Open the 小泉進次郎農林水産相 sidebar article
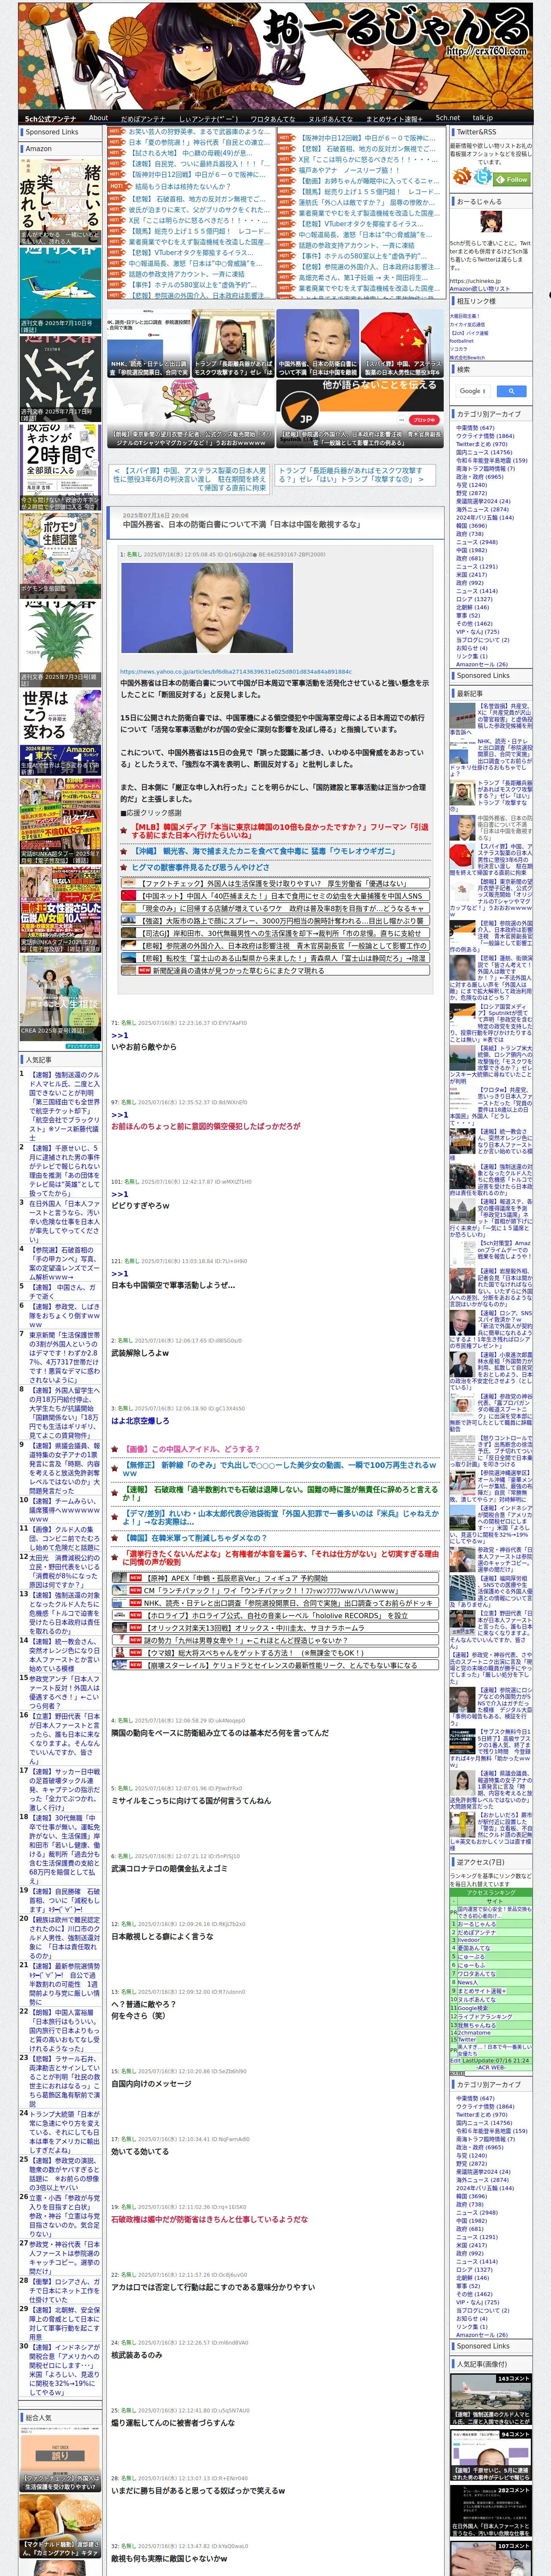 (x=490, y=1370)
